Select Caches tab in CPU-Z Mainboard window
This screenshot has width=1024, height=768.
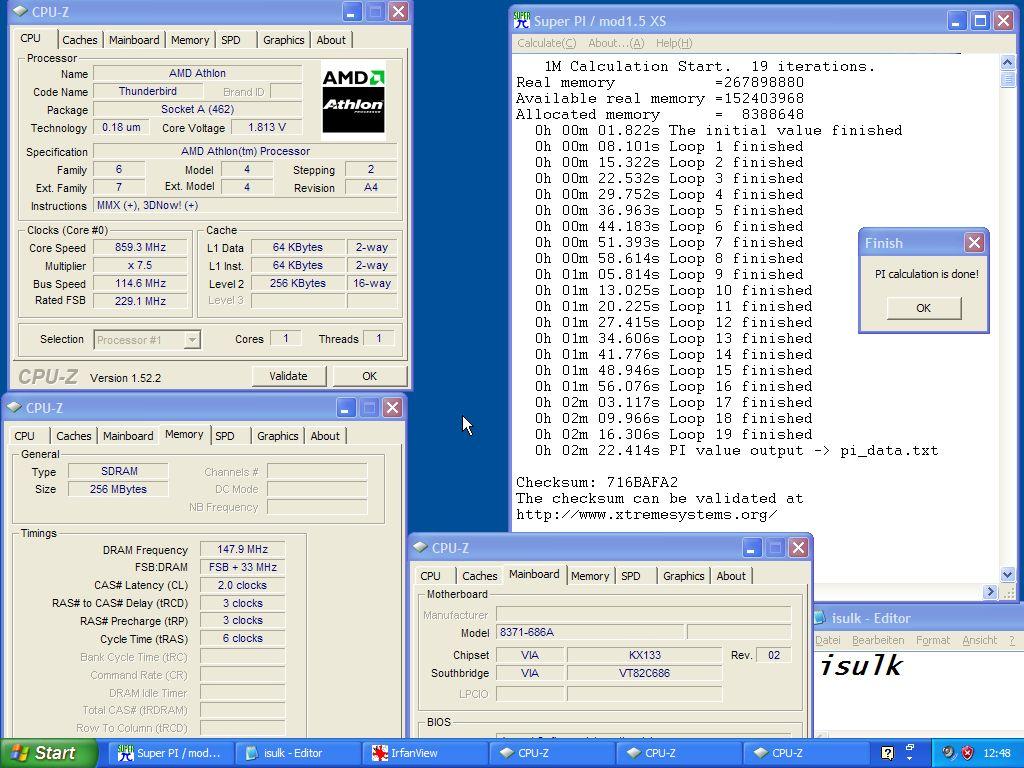coord(479,575)
